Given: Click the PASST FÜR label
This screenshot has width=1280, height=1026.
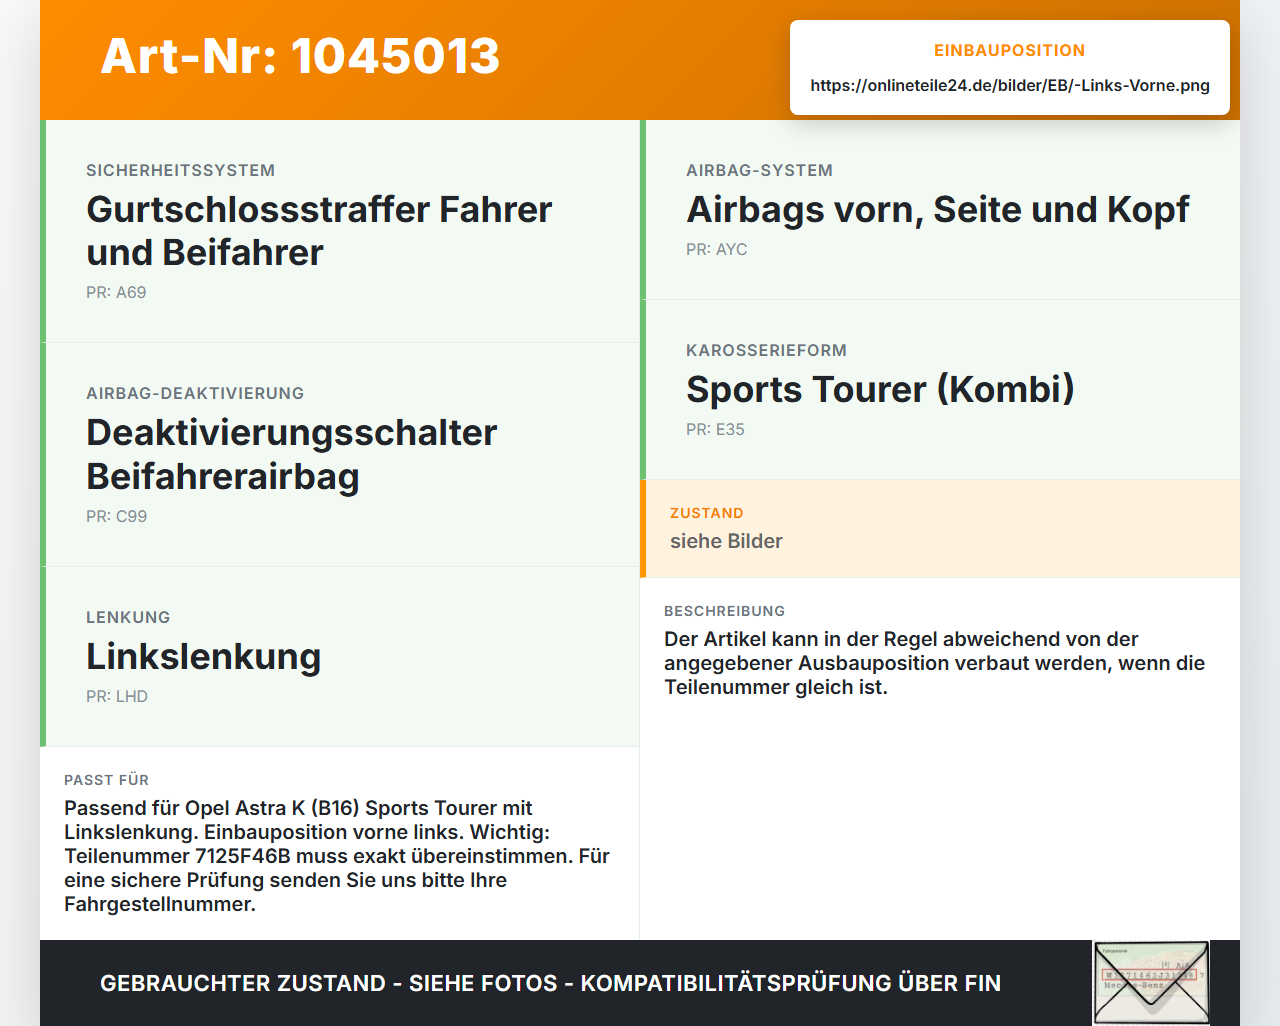Looking at the screenshot, I should tap(107, 780).
